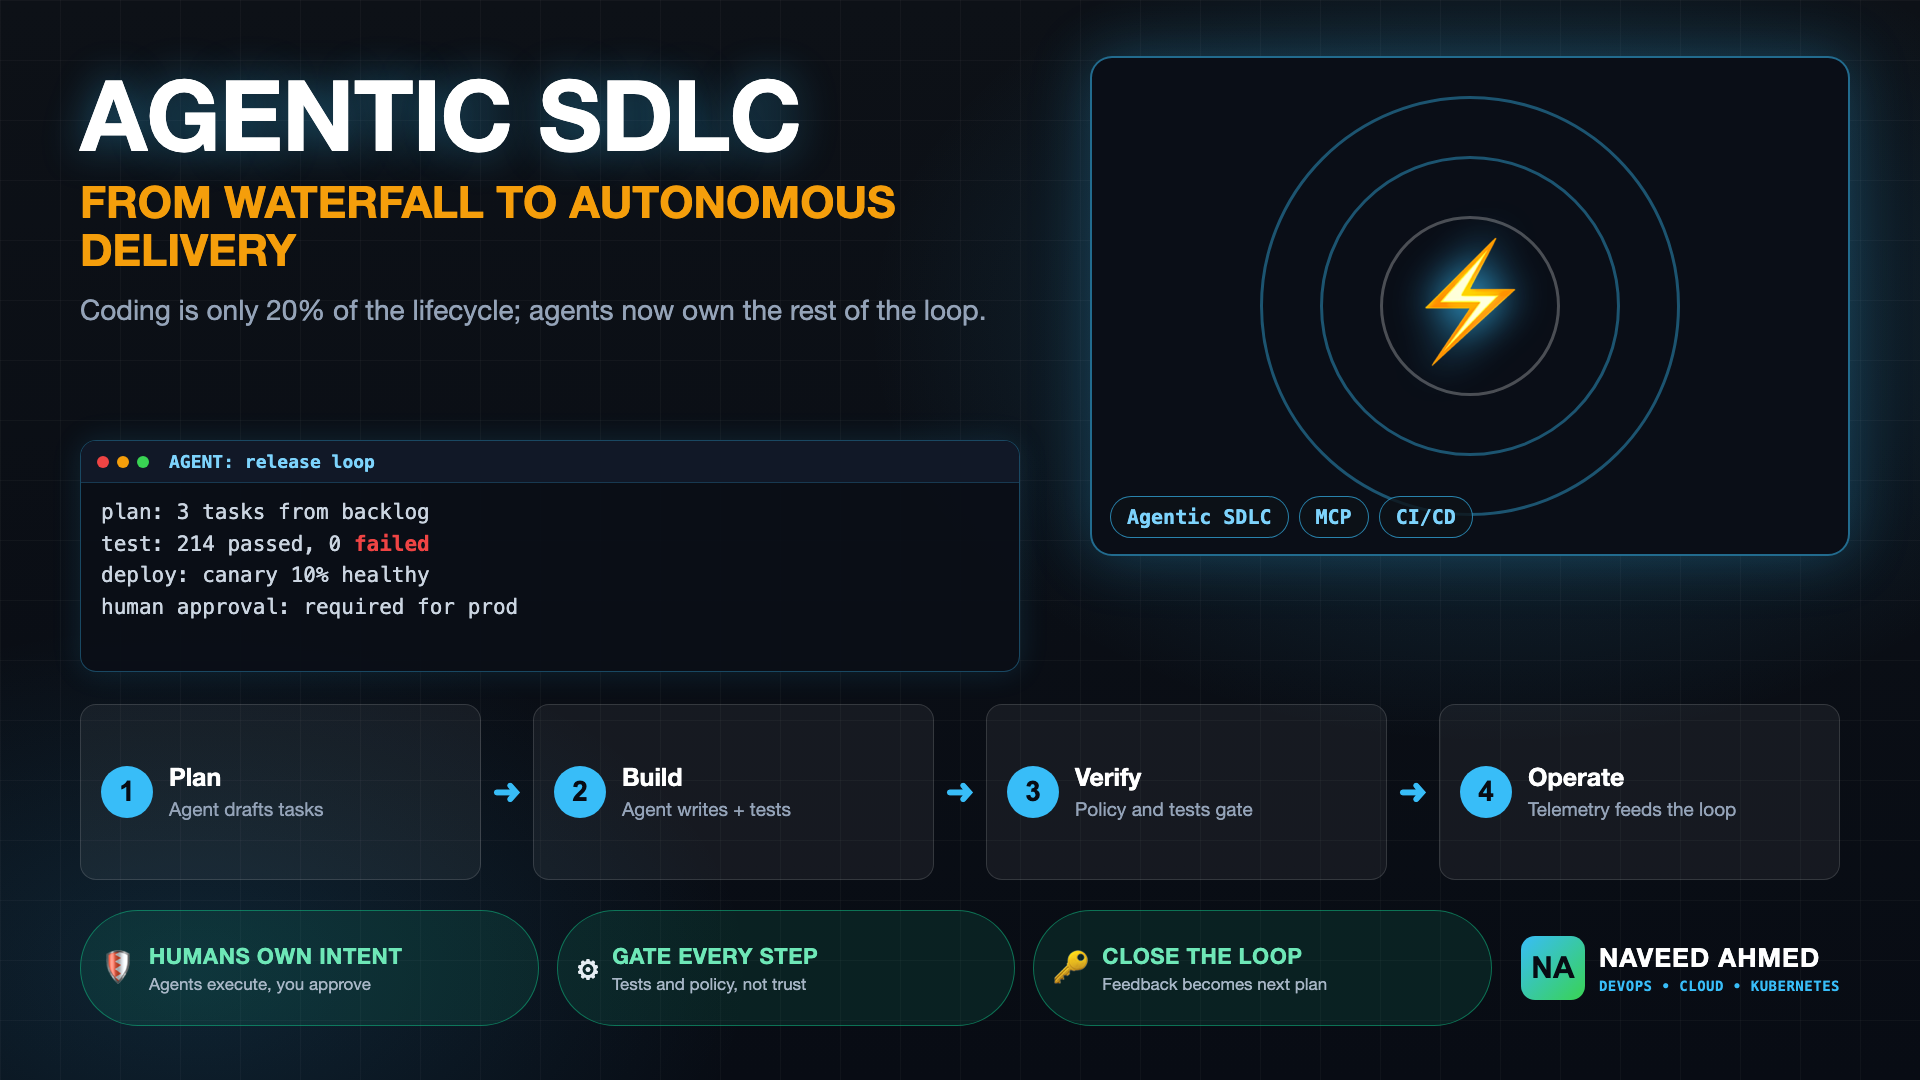Select the Agentic SDLC tag
This screenshot has width=1920, height=1080.
click(1199, 517)
